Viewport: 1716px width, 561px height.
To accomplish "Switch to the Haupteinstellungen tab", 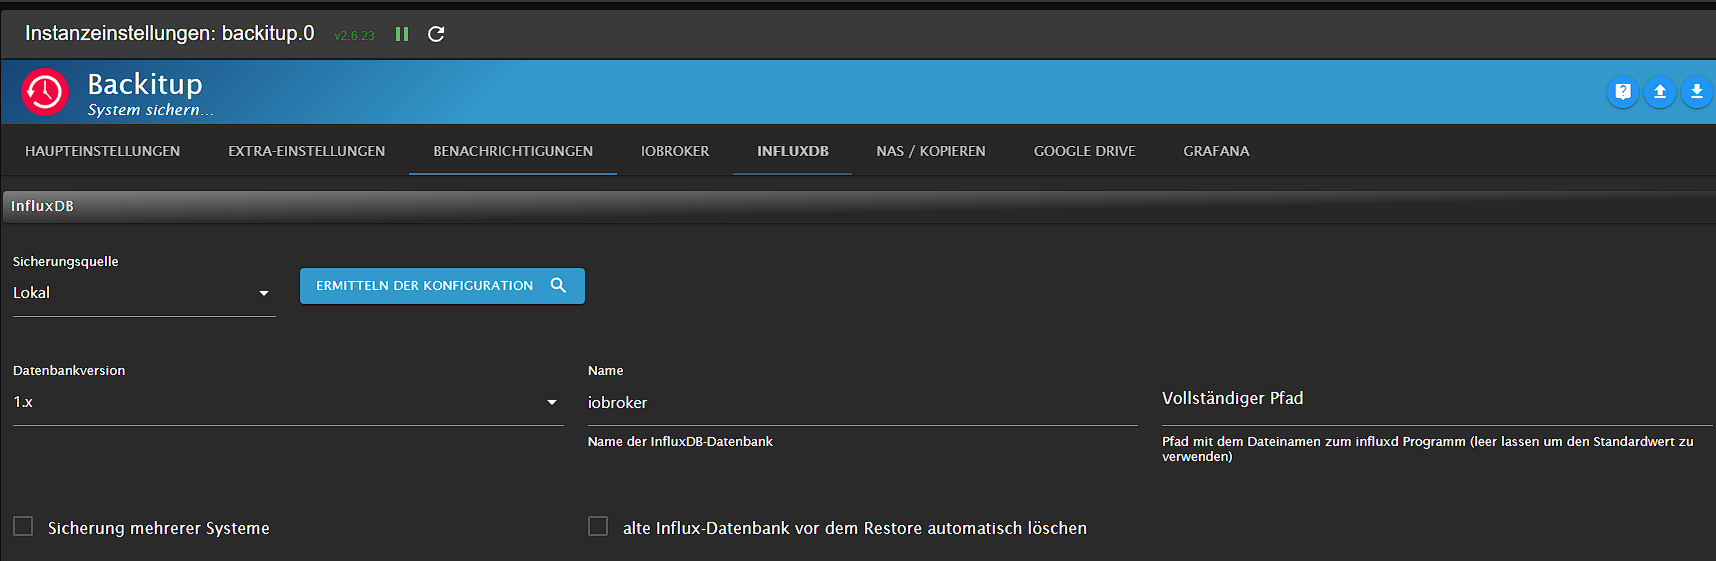I will 103,151.
